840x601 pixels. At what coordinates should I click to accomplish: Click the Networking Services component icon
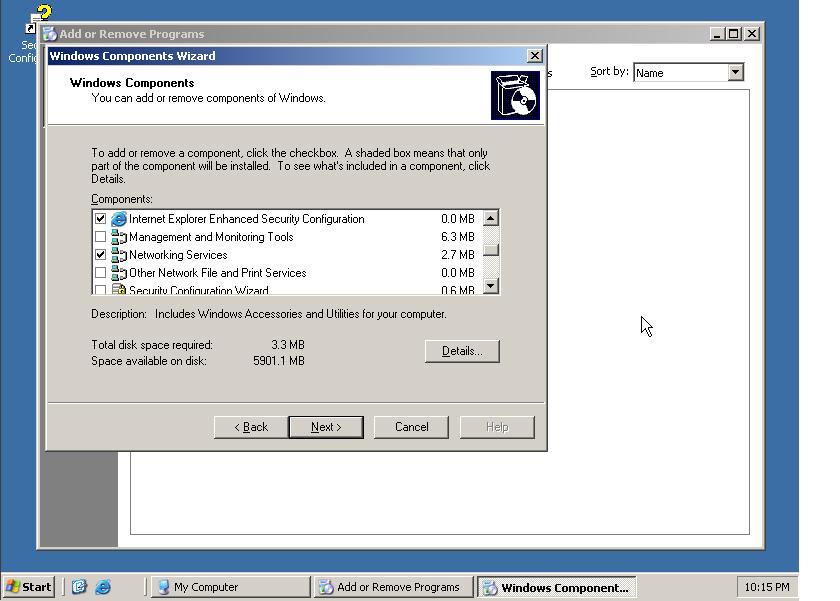coord(119,254)
